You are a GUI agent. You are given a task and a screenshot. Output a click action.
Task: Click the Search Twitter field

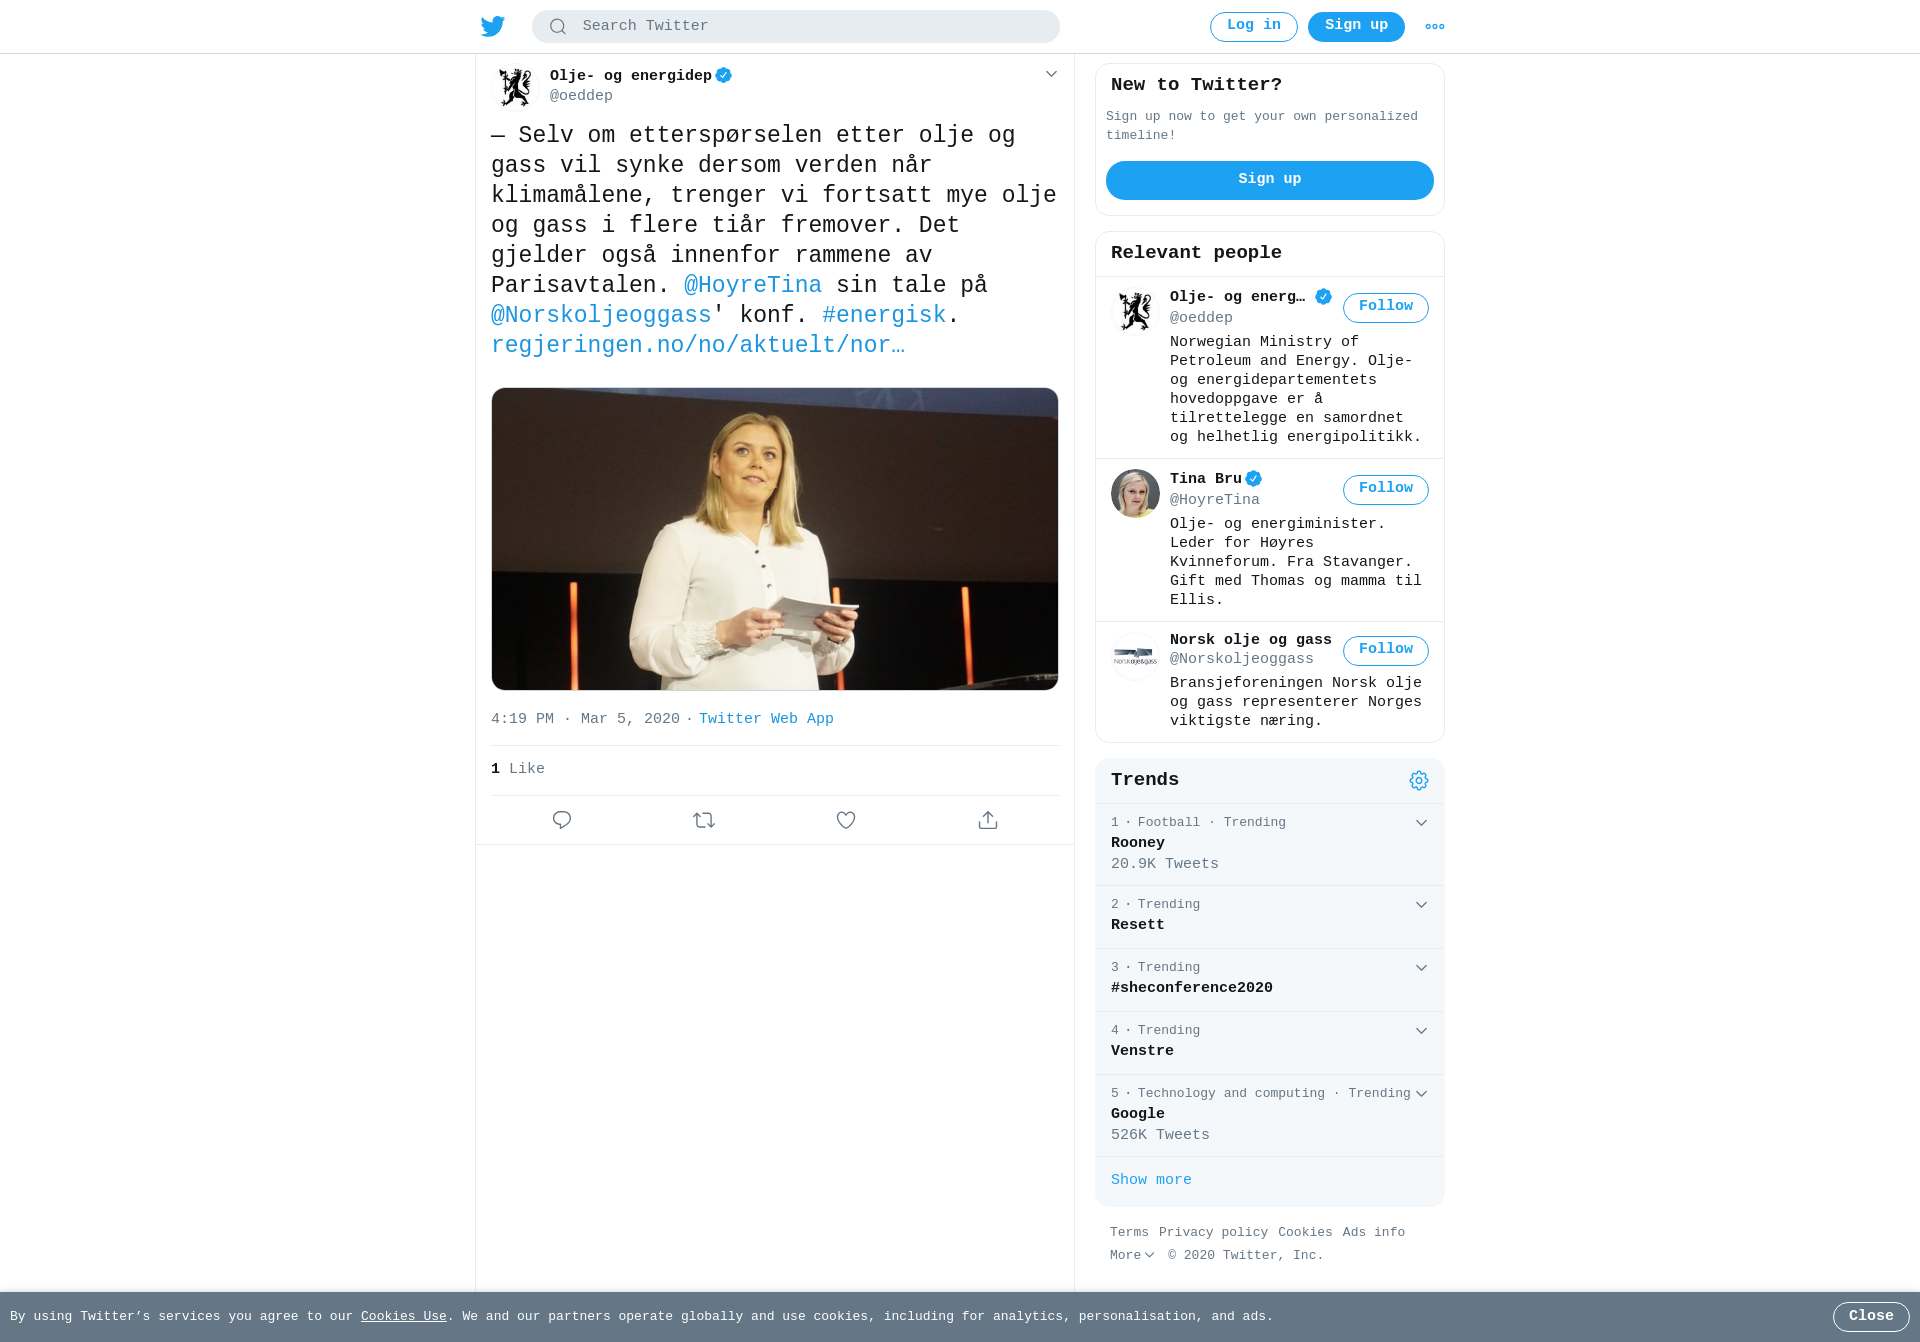(796, 27)
